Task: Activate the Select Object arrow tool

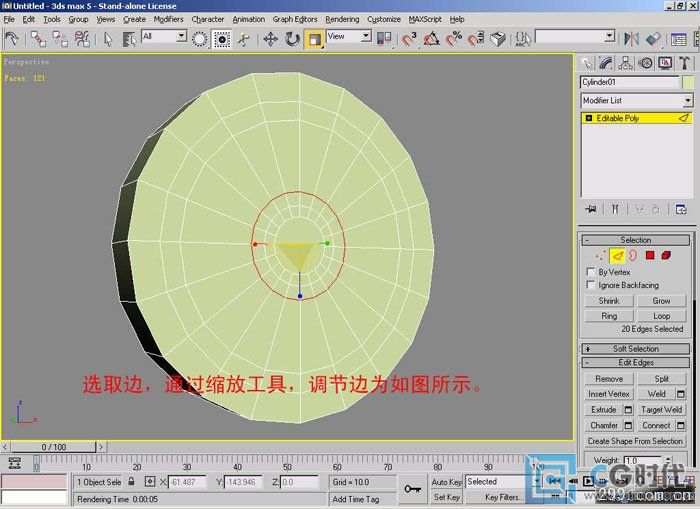Action: [x=108, y=39]
